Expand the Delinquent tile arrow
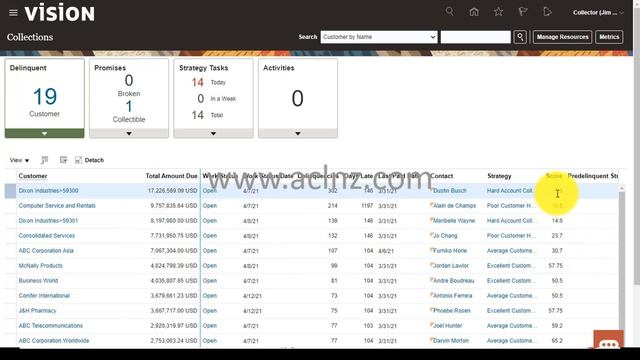The height and width of the screenshot is (360, 640). tap(44, 133)
